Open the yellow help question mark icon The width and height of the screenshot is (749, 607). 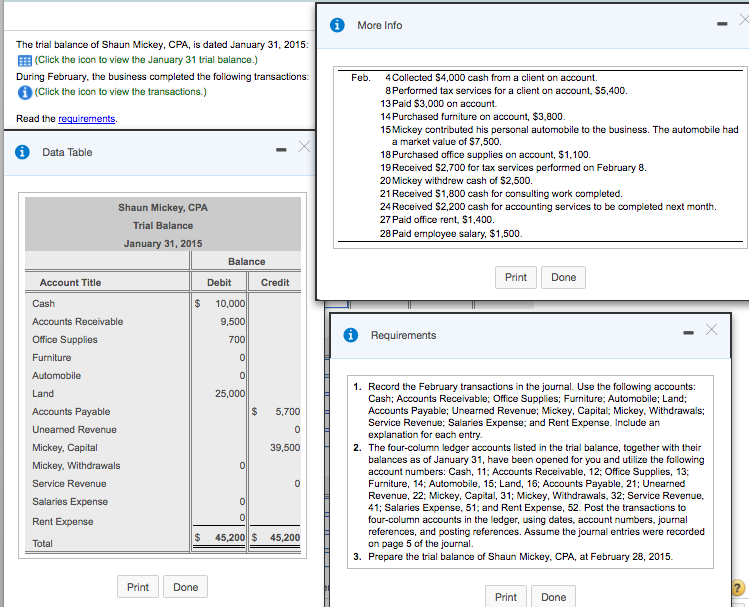coord(738,587)
